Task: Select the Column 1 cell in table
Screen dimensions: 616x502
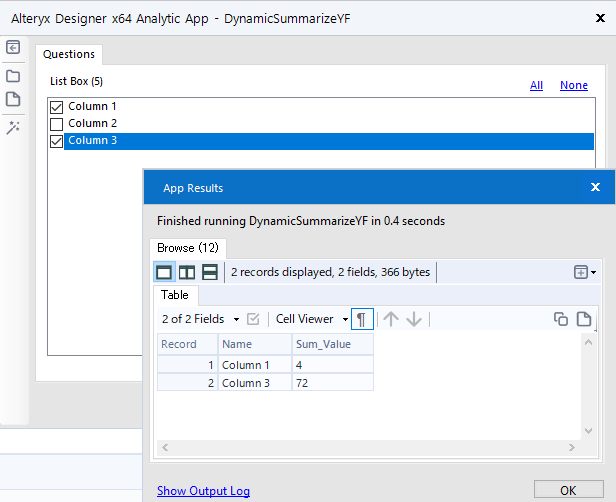Action: click(255, 365)
